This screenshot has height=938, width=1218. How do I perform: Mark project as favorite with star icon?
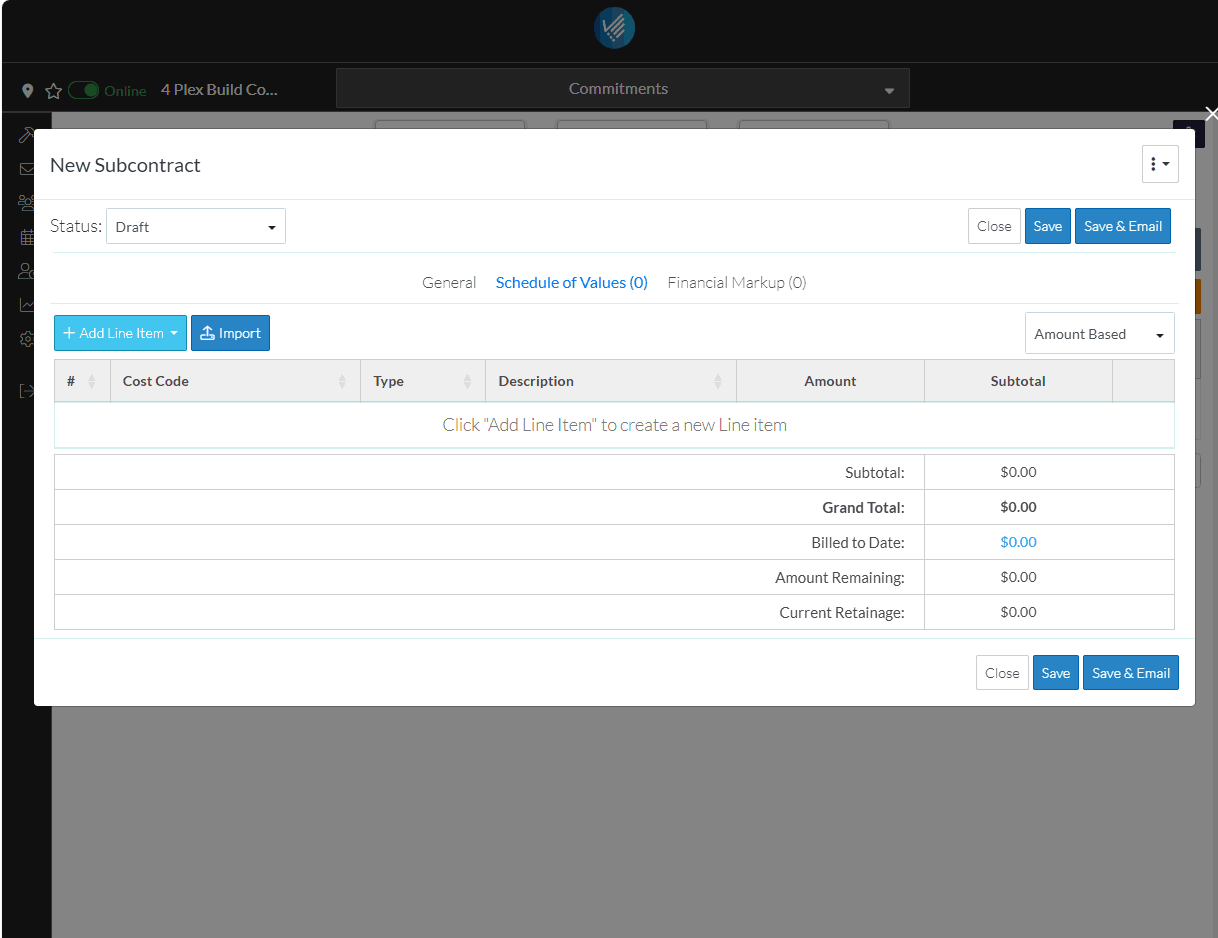53,90
